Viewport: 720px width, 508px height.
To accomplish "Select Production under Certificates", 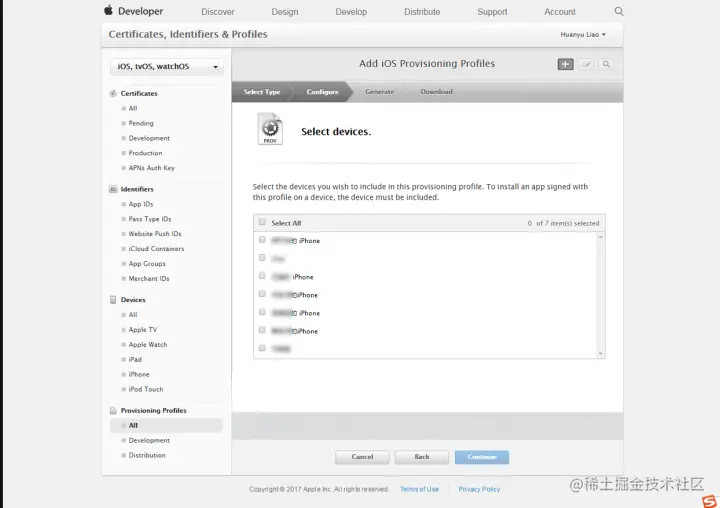I will coord(145,153).
